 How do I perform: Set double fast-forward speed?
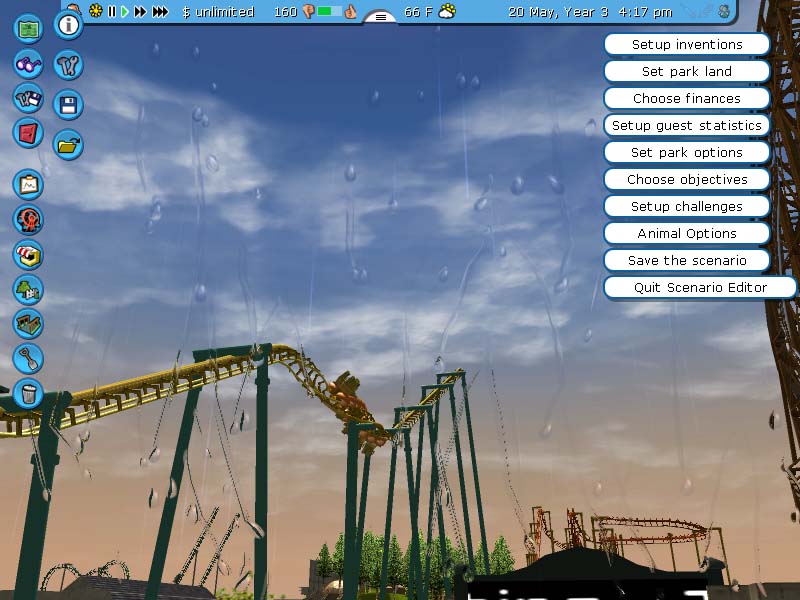click(140, 11)
